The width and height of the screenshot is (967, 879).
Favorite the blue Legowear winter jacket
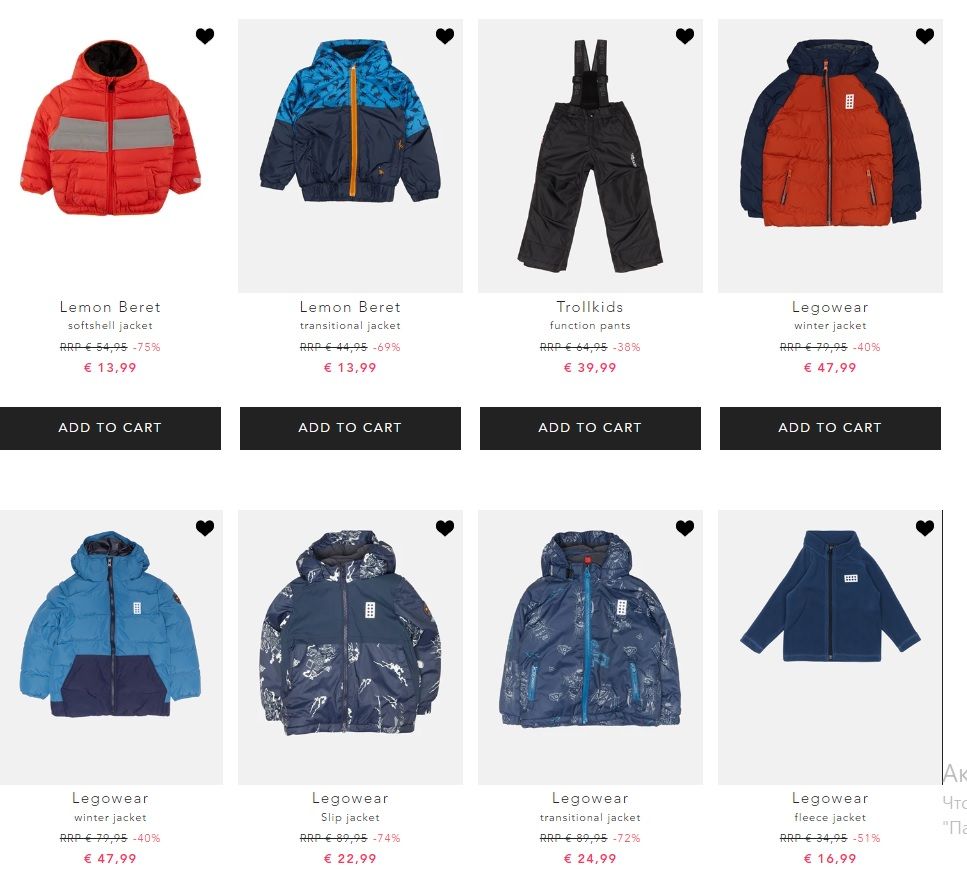point(205,527)
